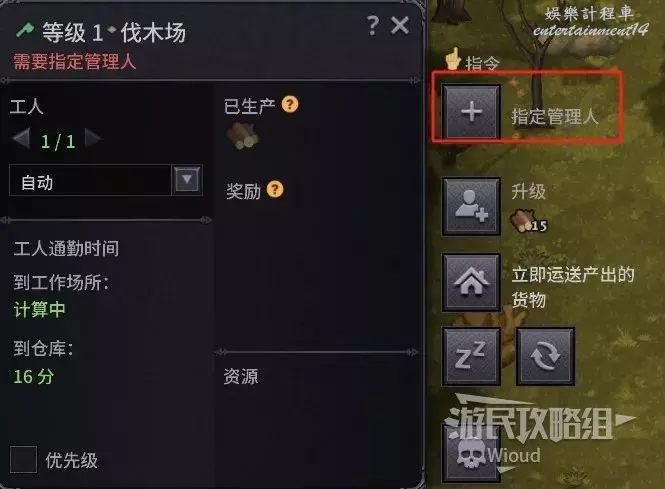Click the 升级 cost label with 15 wood
This screenshot has width=665, height=489.
point(529,209)
